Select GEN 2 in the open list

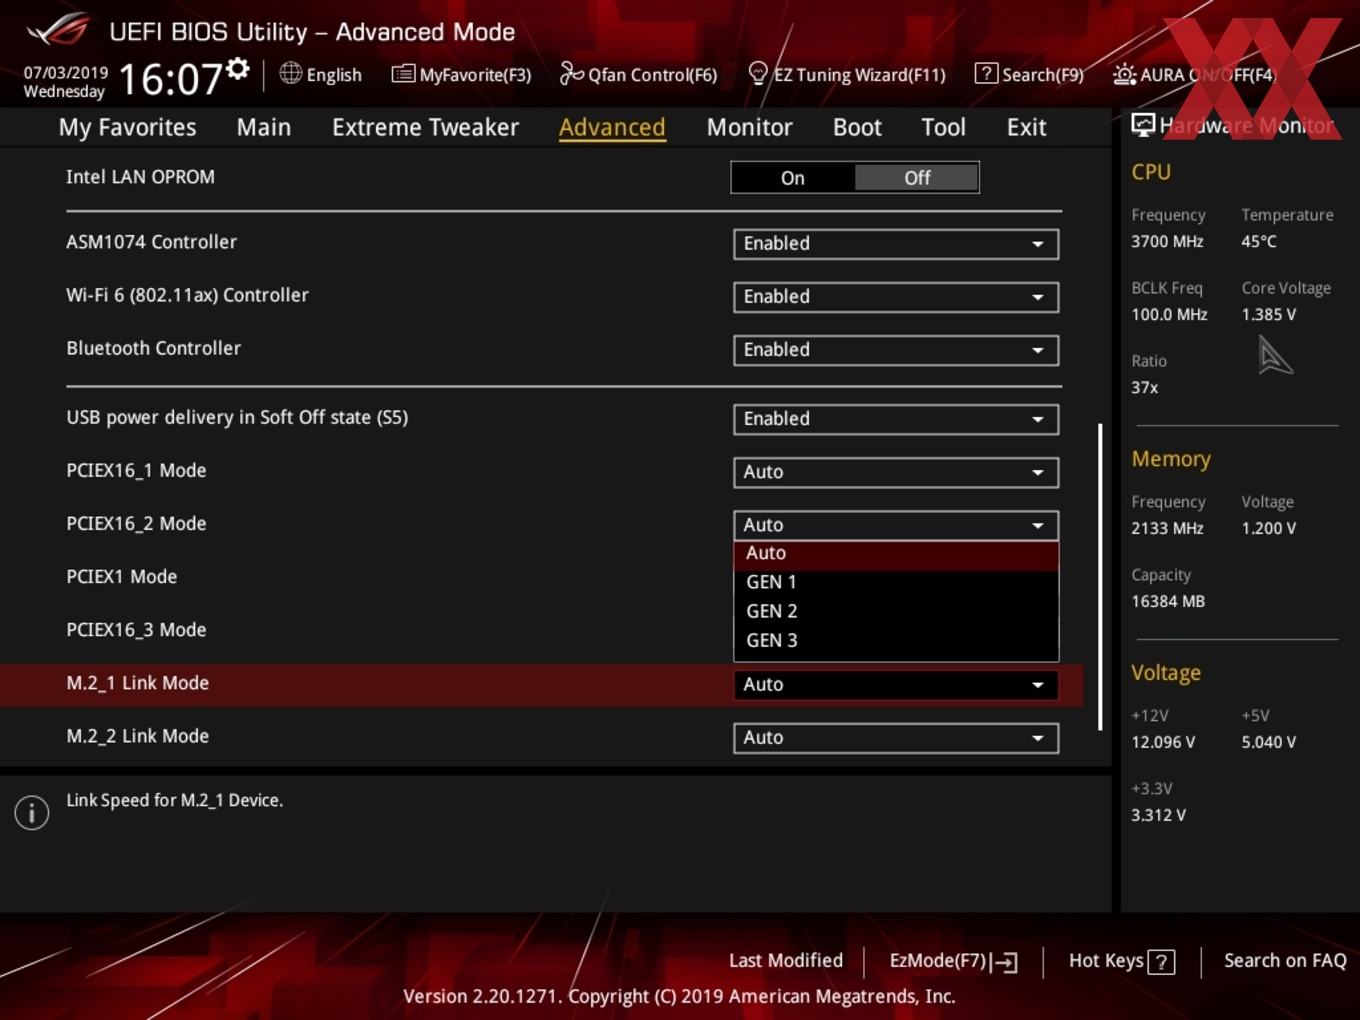point(896,611)
